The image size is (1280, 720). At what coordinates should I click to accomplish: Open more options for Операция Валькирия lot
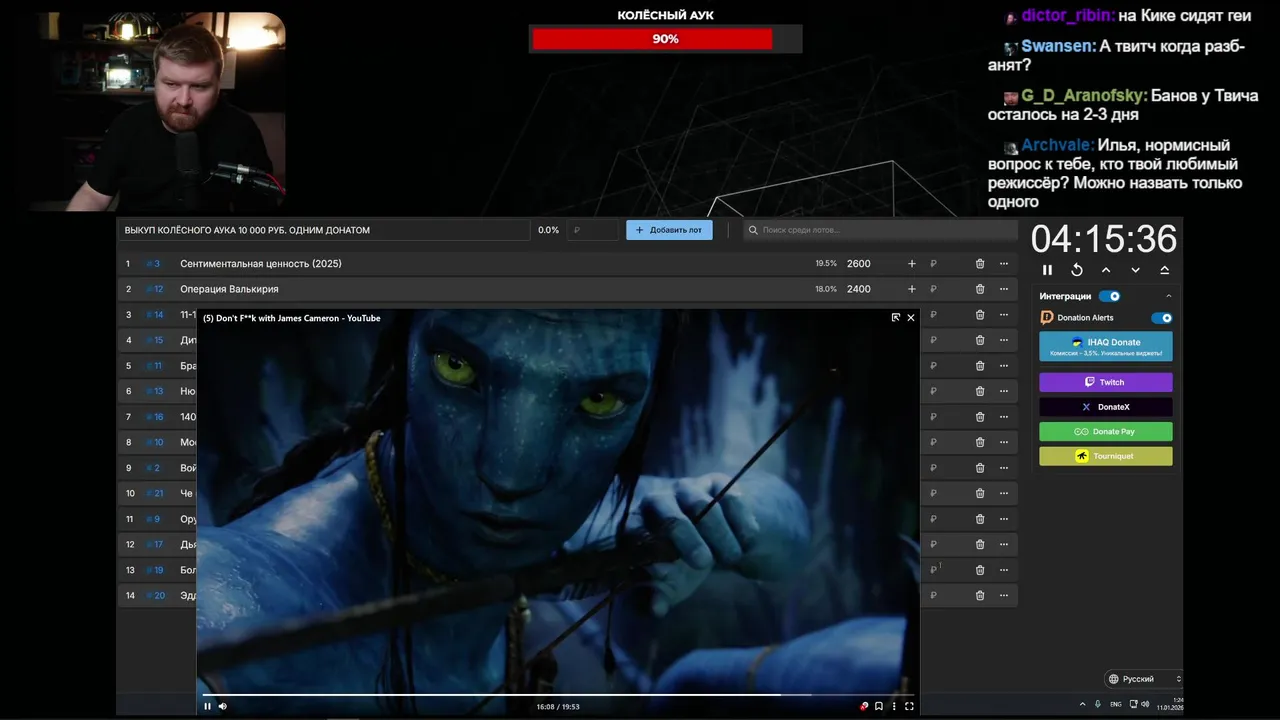(1004, 289)
